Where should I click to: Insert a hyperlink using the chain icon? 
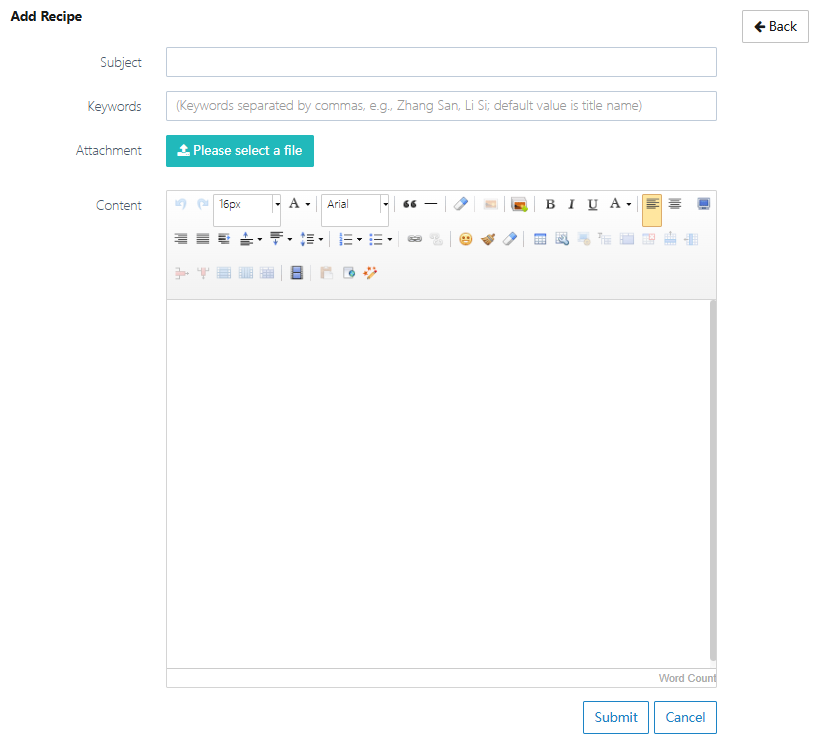point(414,239)
